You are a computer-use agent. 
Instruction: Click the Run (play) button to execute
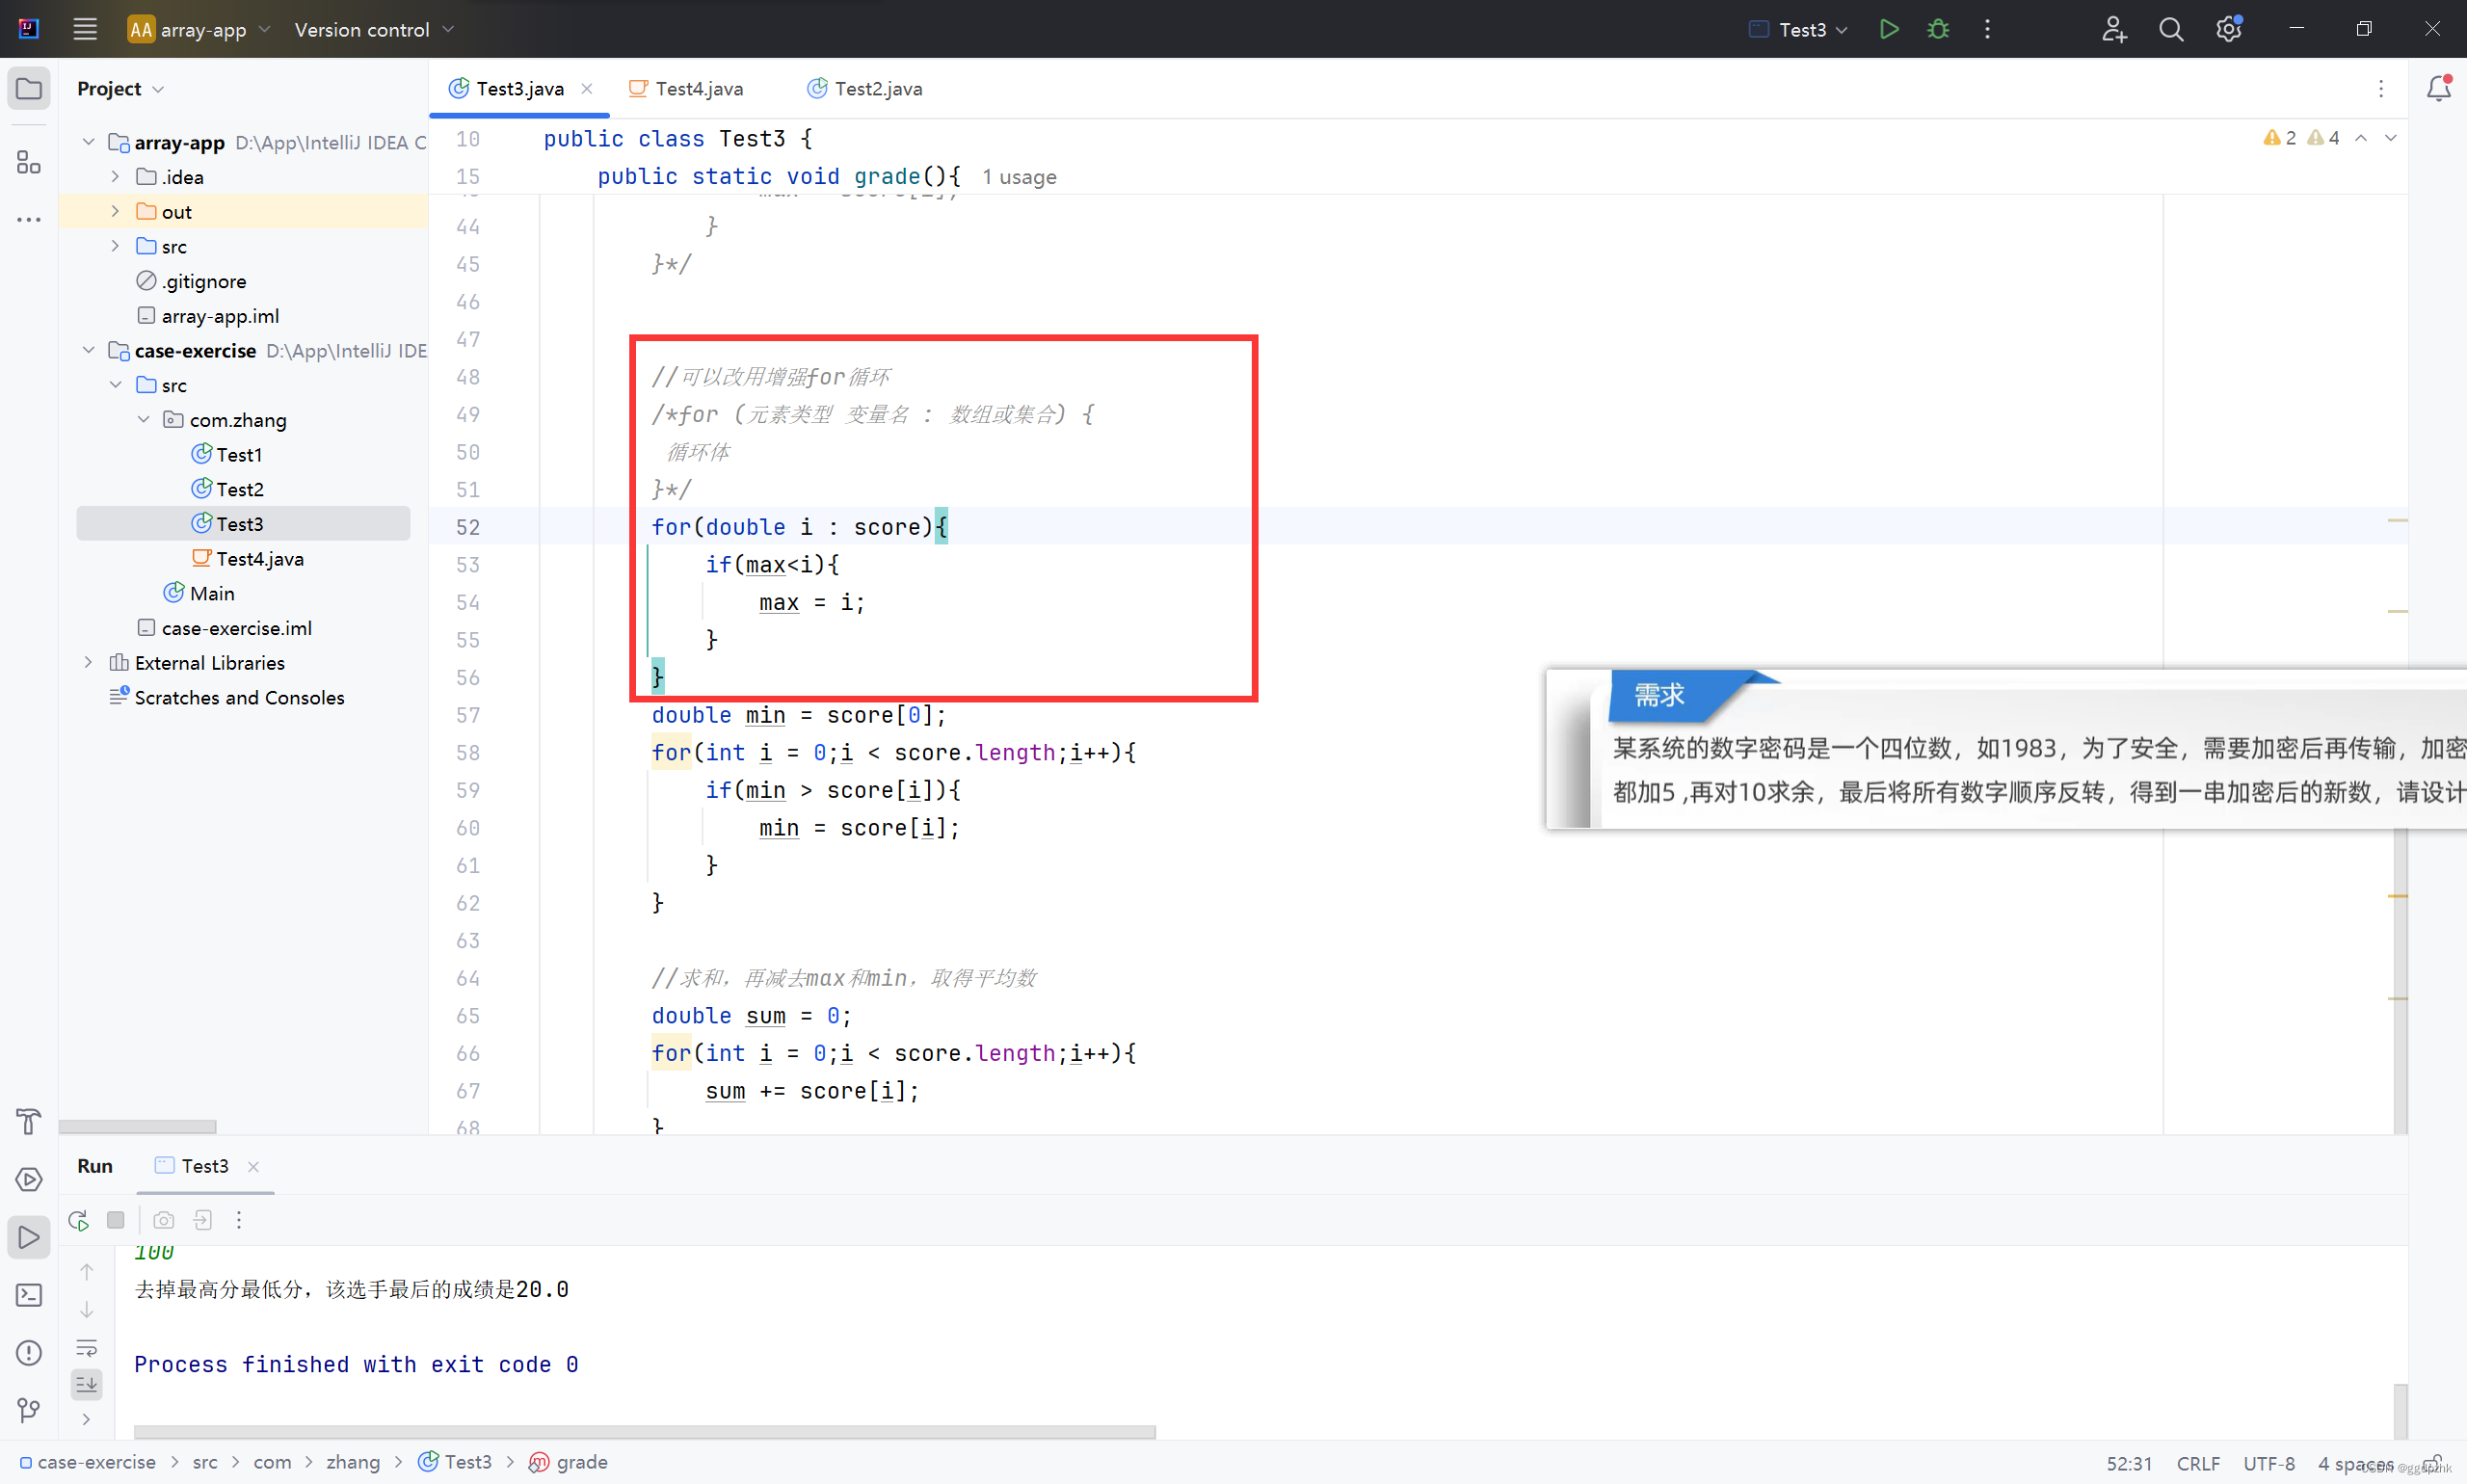click(x=1891, y=30)
